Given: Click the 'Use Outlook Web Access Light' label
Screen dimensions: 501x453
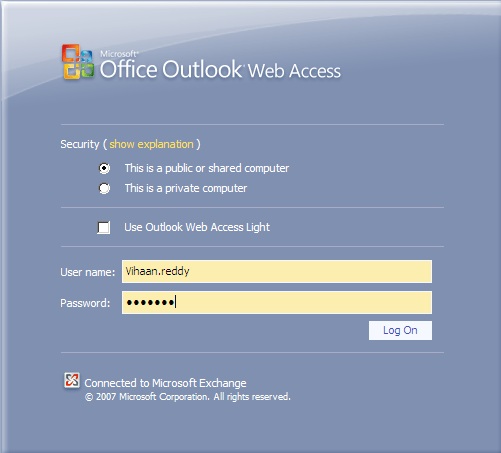Looking at the screenshot, I should coord(197,227).
